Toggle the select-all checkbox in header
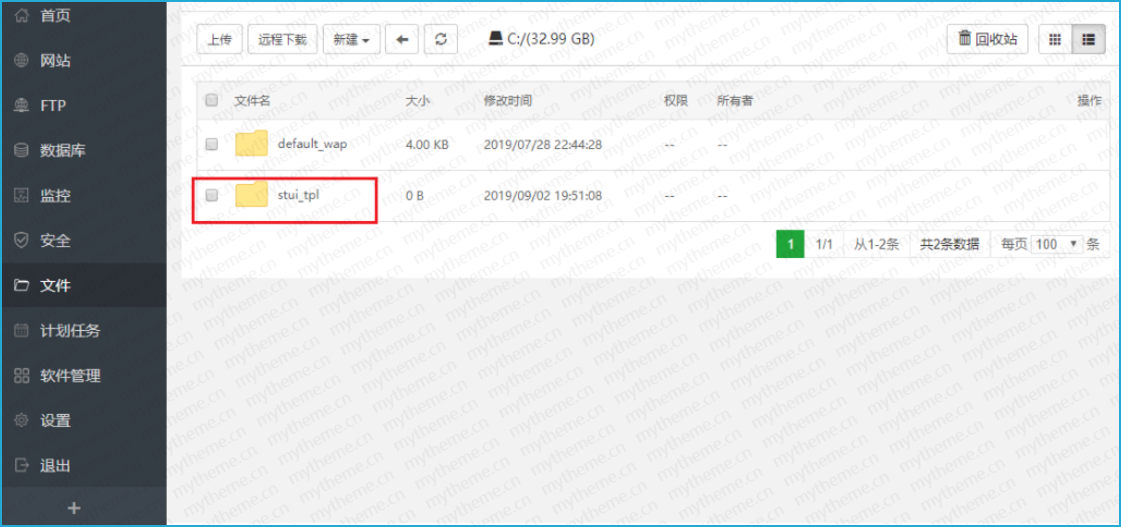Screen dimensions: 1121x527 point(212,101)
